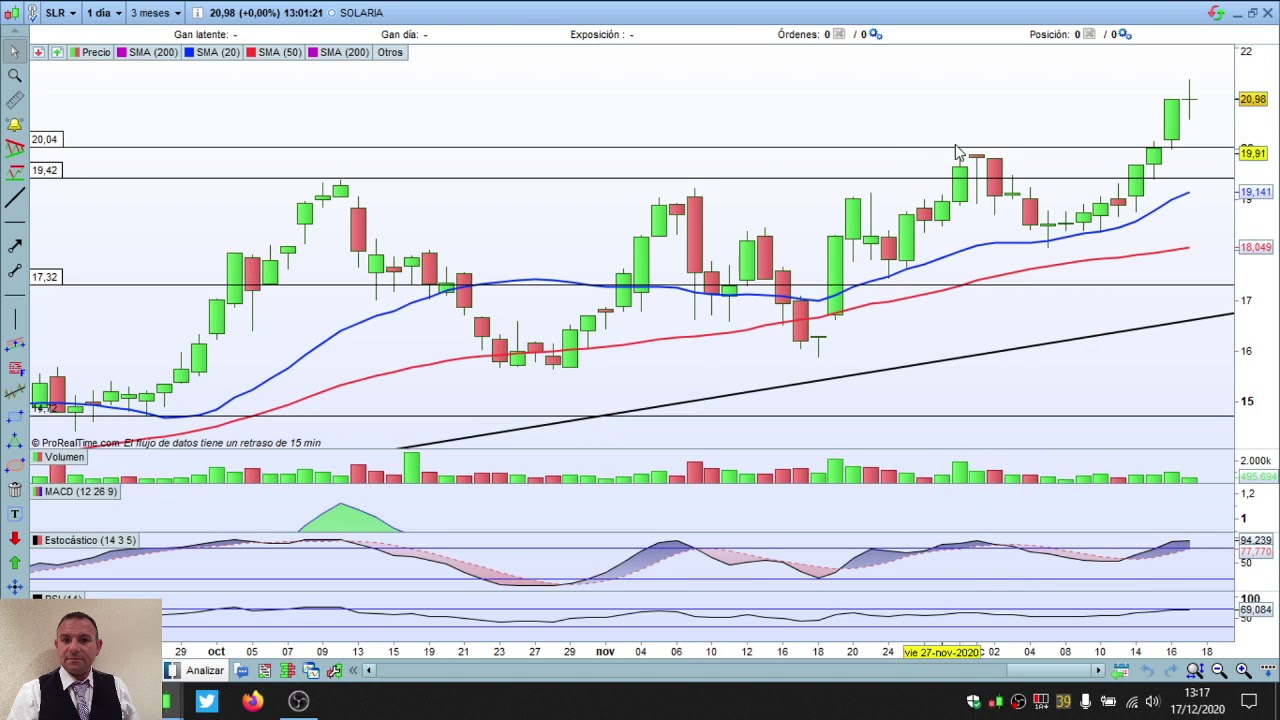Open the candlestick chart style icon
This screenshot has height=720, width=1280.
(x=12, y=13)
